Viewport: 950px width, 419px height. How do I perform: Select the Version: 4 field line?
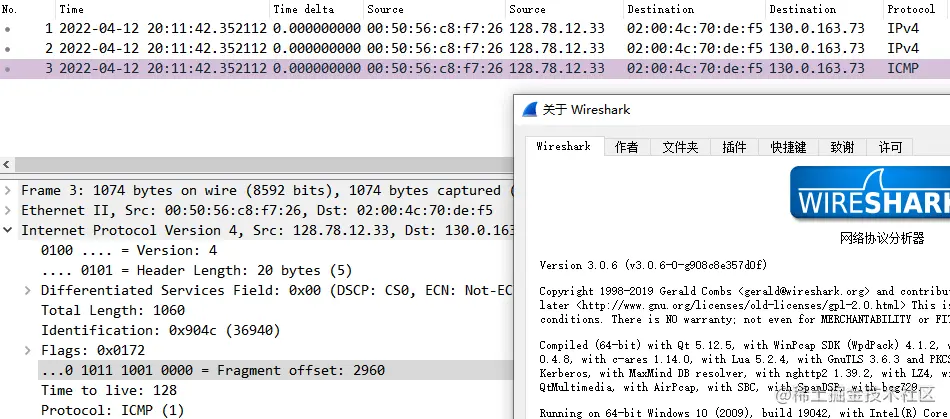(129, 251)
